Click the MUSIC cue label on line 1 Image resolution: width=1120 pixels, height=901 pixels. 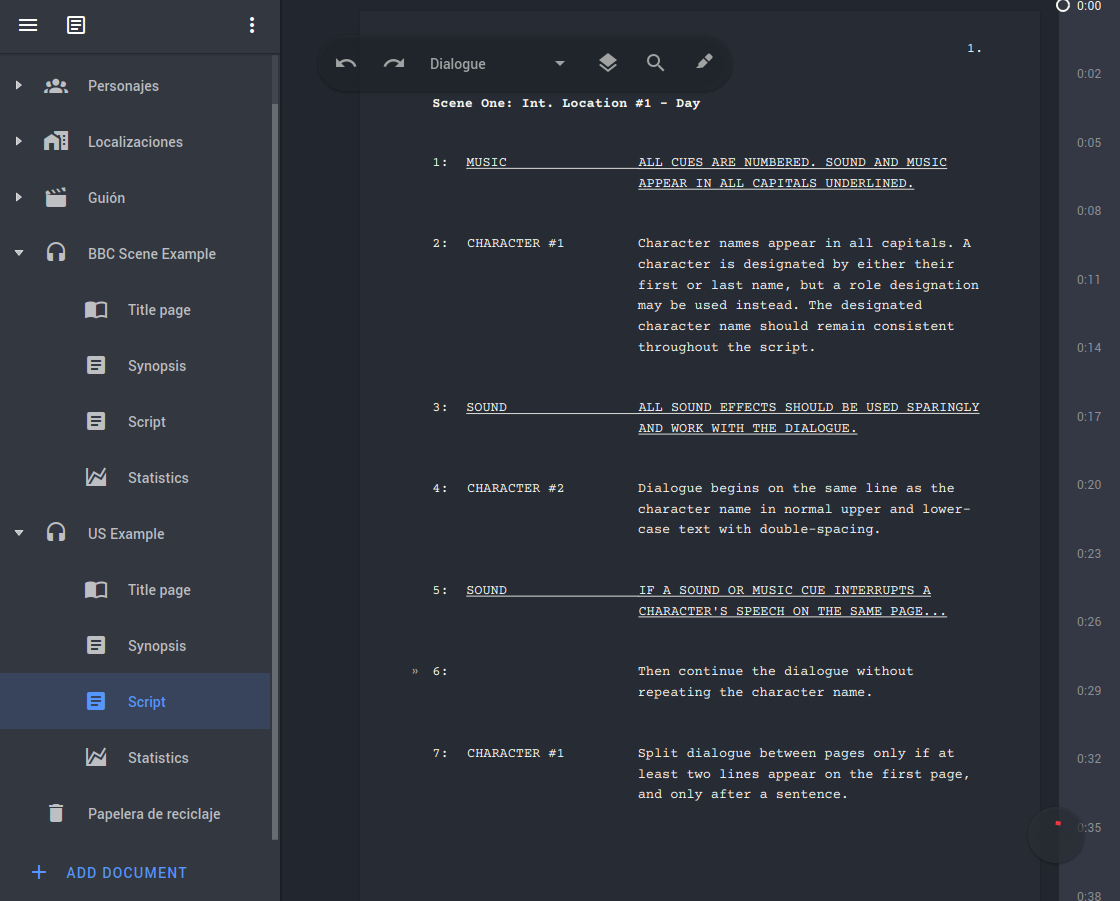tap(486, 162)
